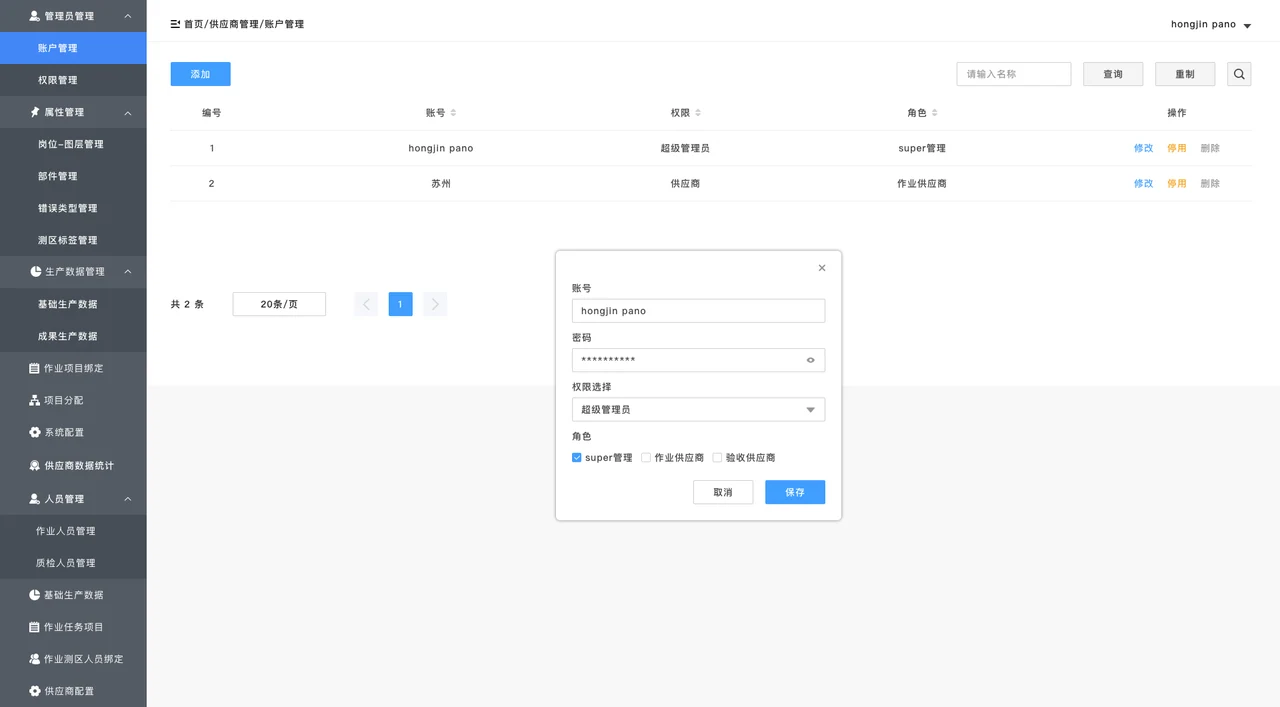Click the 基础生产数据 pie icon at sidebar bottom

pos(35,595)
